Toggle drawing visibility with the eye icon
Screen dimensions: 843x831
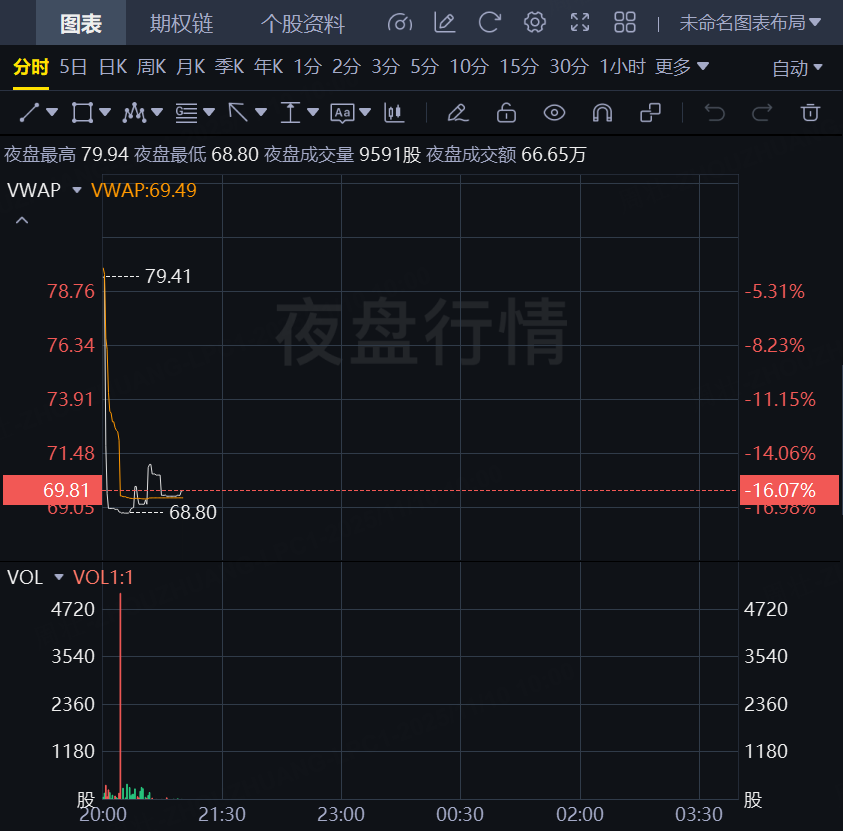pyautogui.click(x=554, y=112)
